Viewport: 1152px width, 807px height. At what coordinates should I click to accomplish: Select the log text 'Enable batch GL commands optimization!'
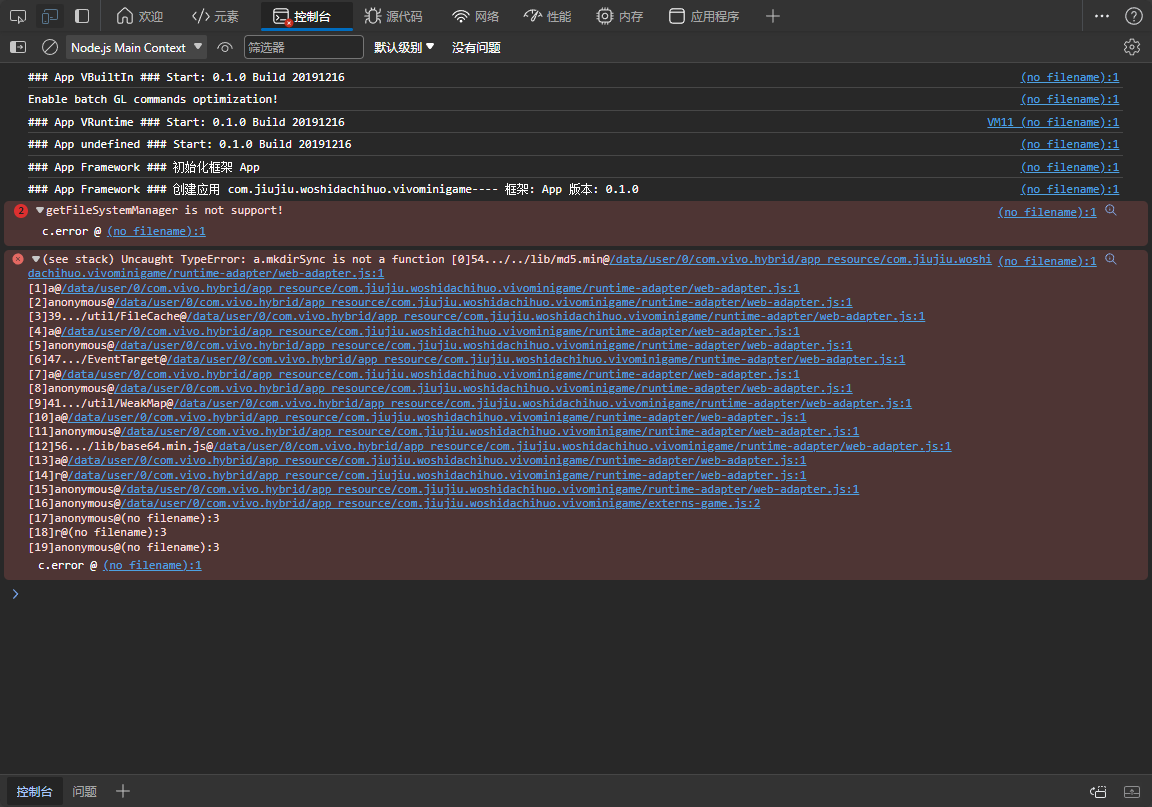(x=153, y=99)
